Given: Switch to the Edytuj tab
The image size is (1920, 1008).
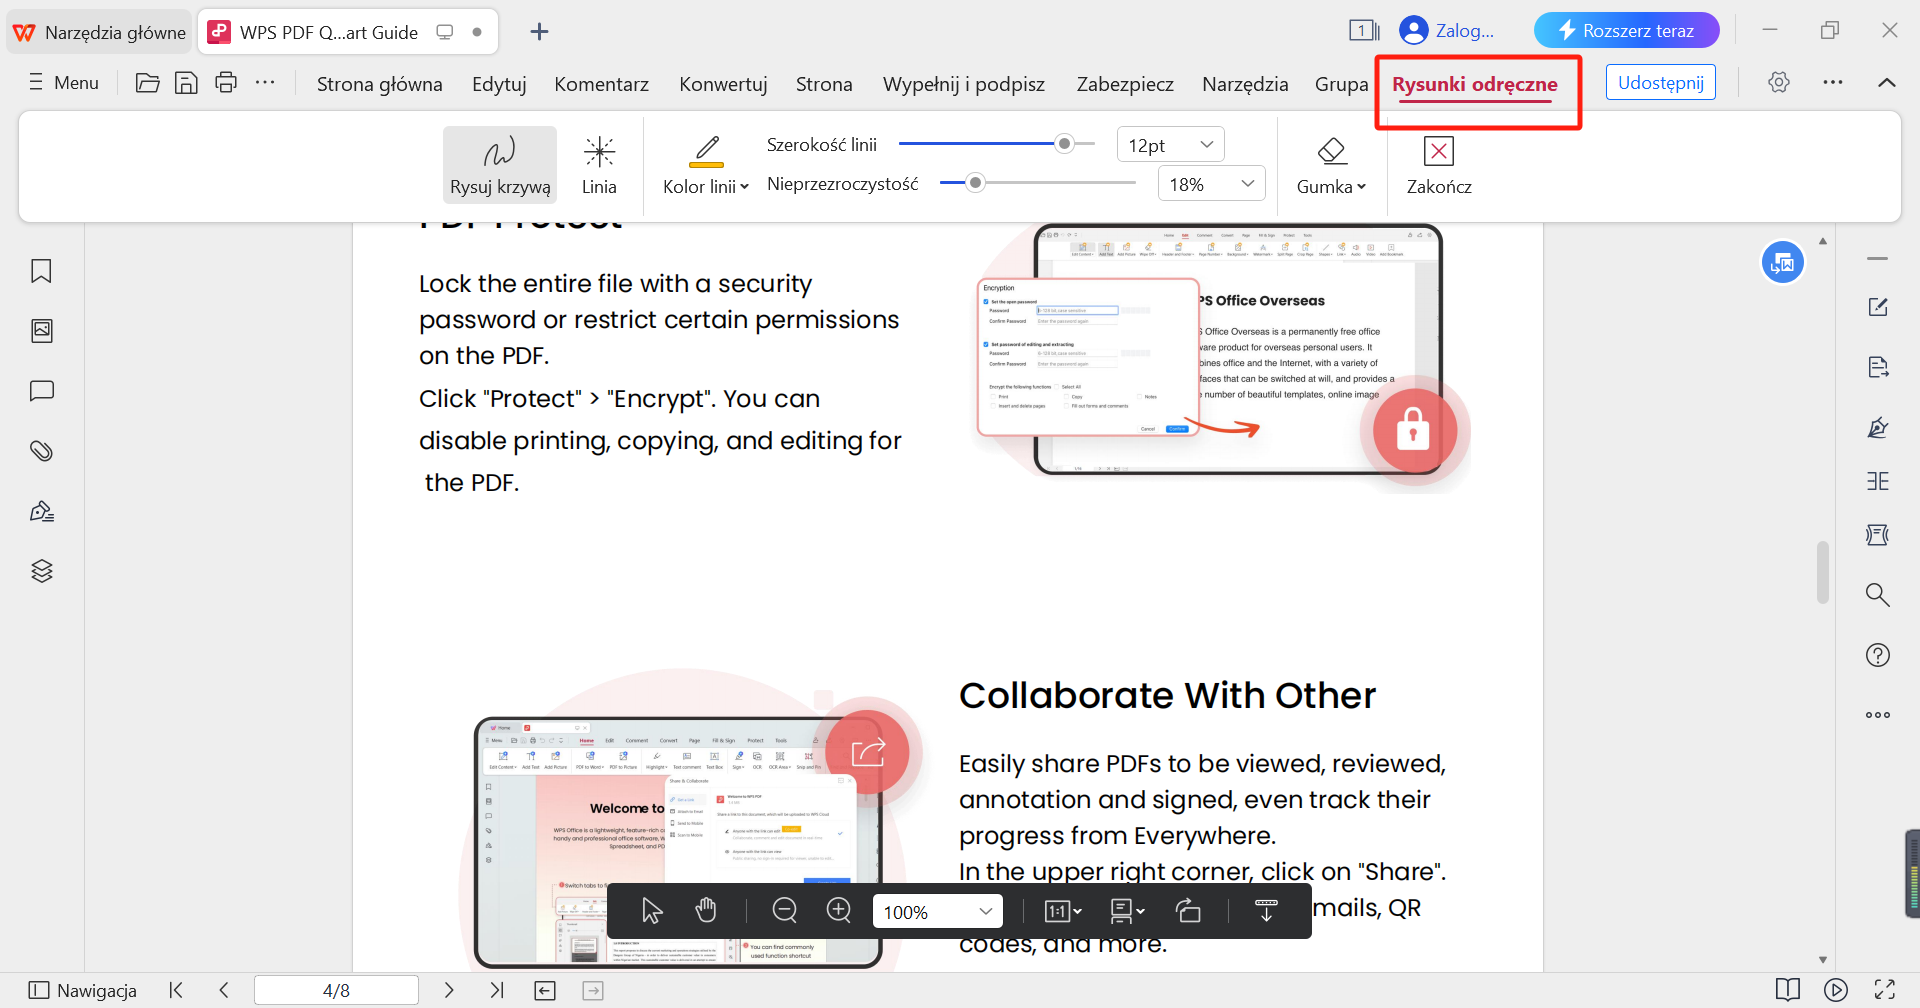Looking at the screenshot, I should click(499, 85).
